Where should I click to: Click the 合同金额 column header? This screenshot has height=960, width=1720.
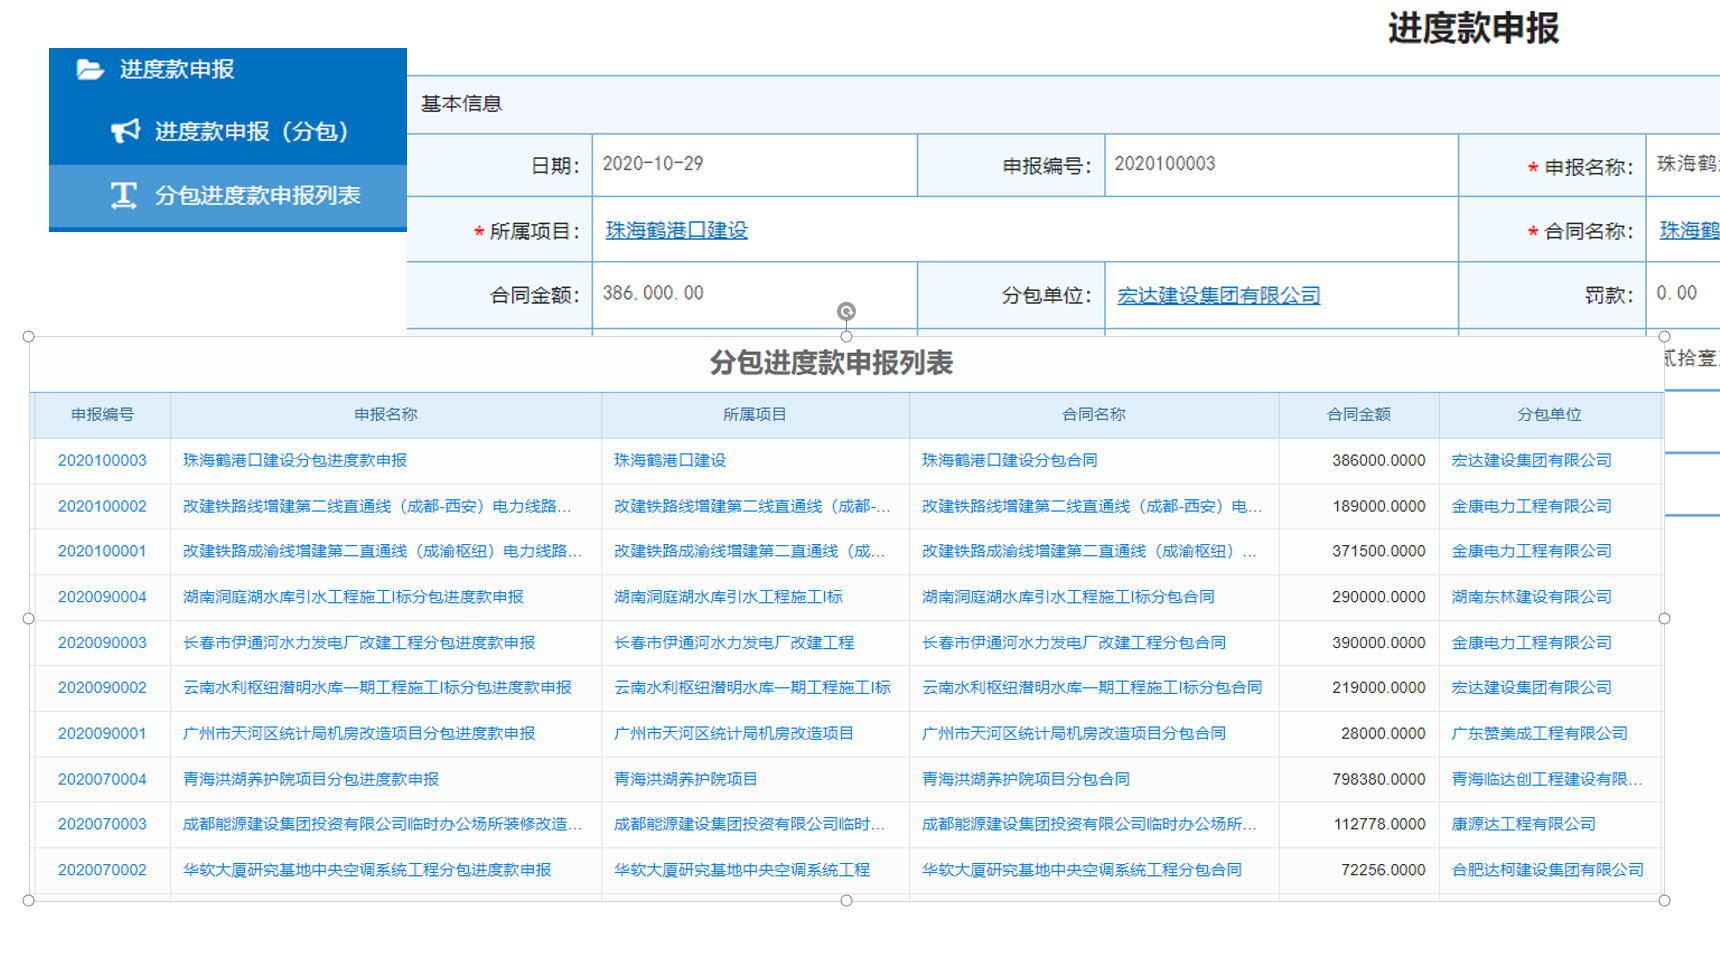tap(1358, 414)
